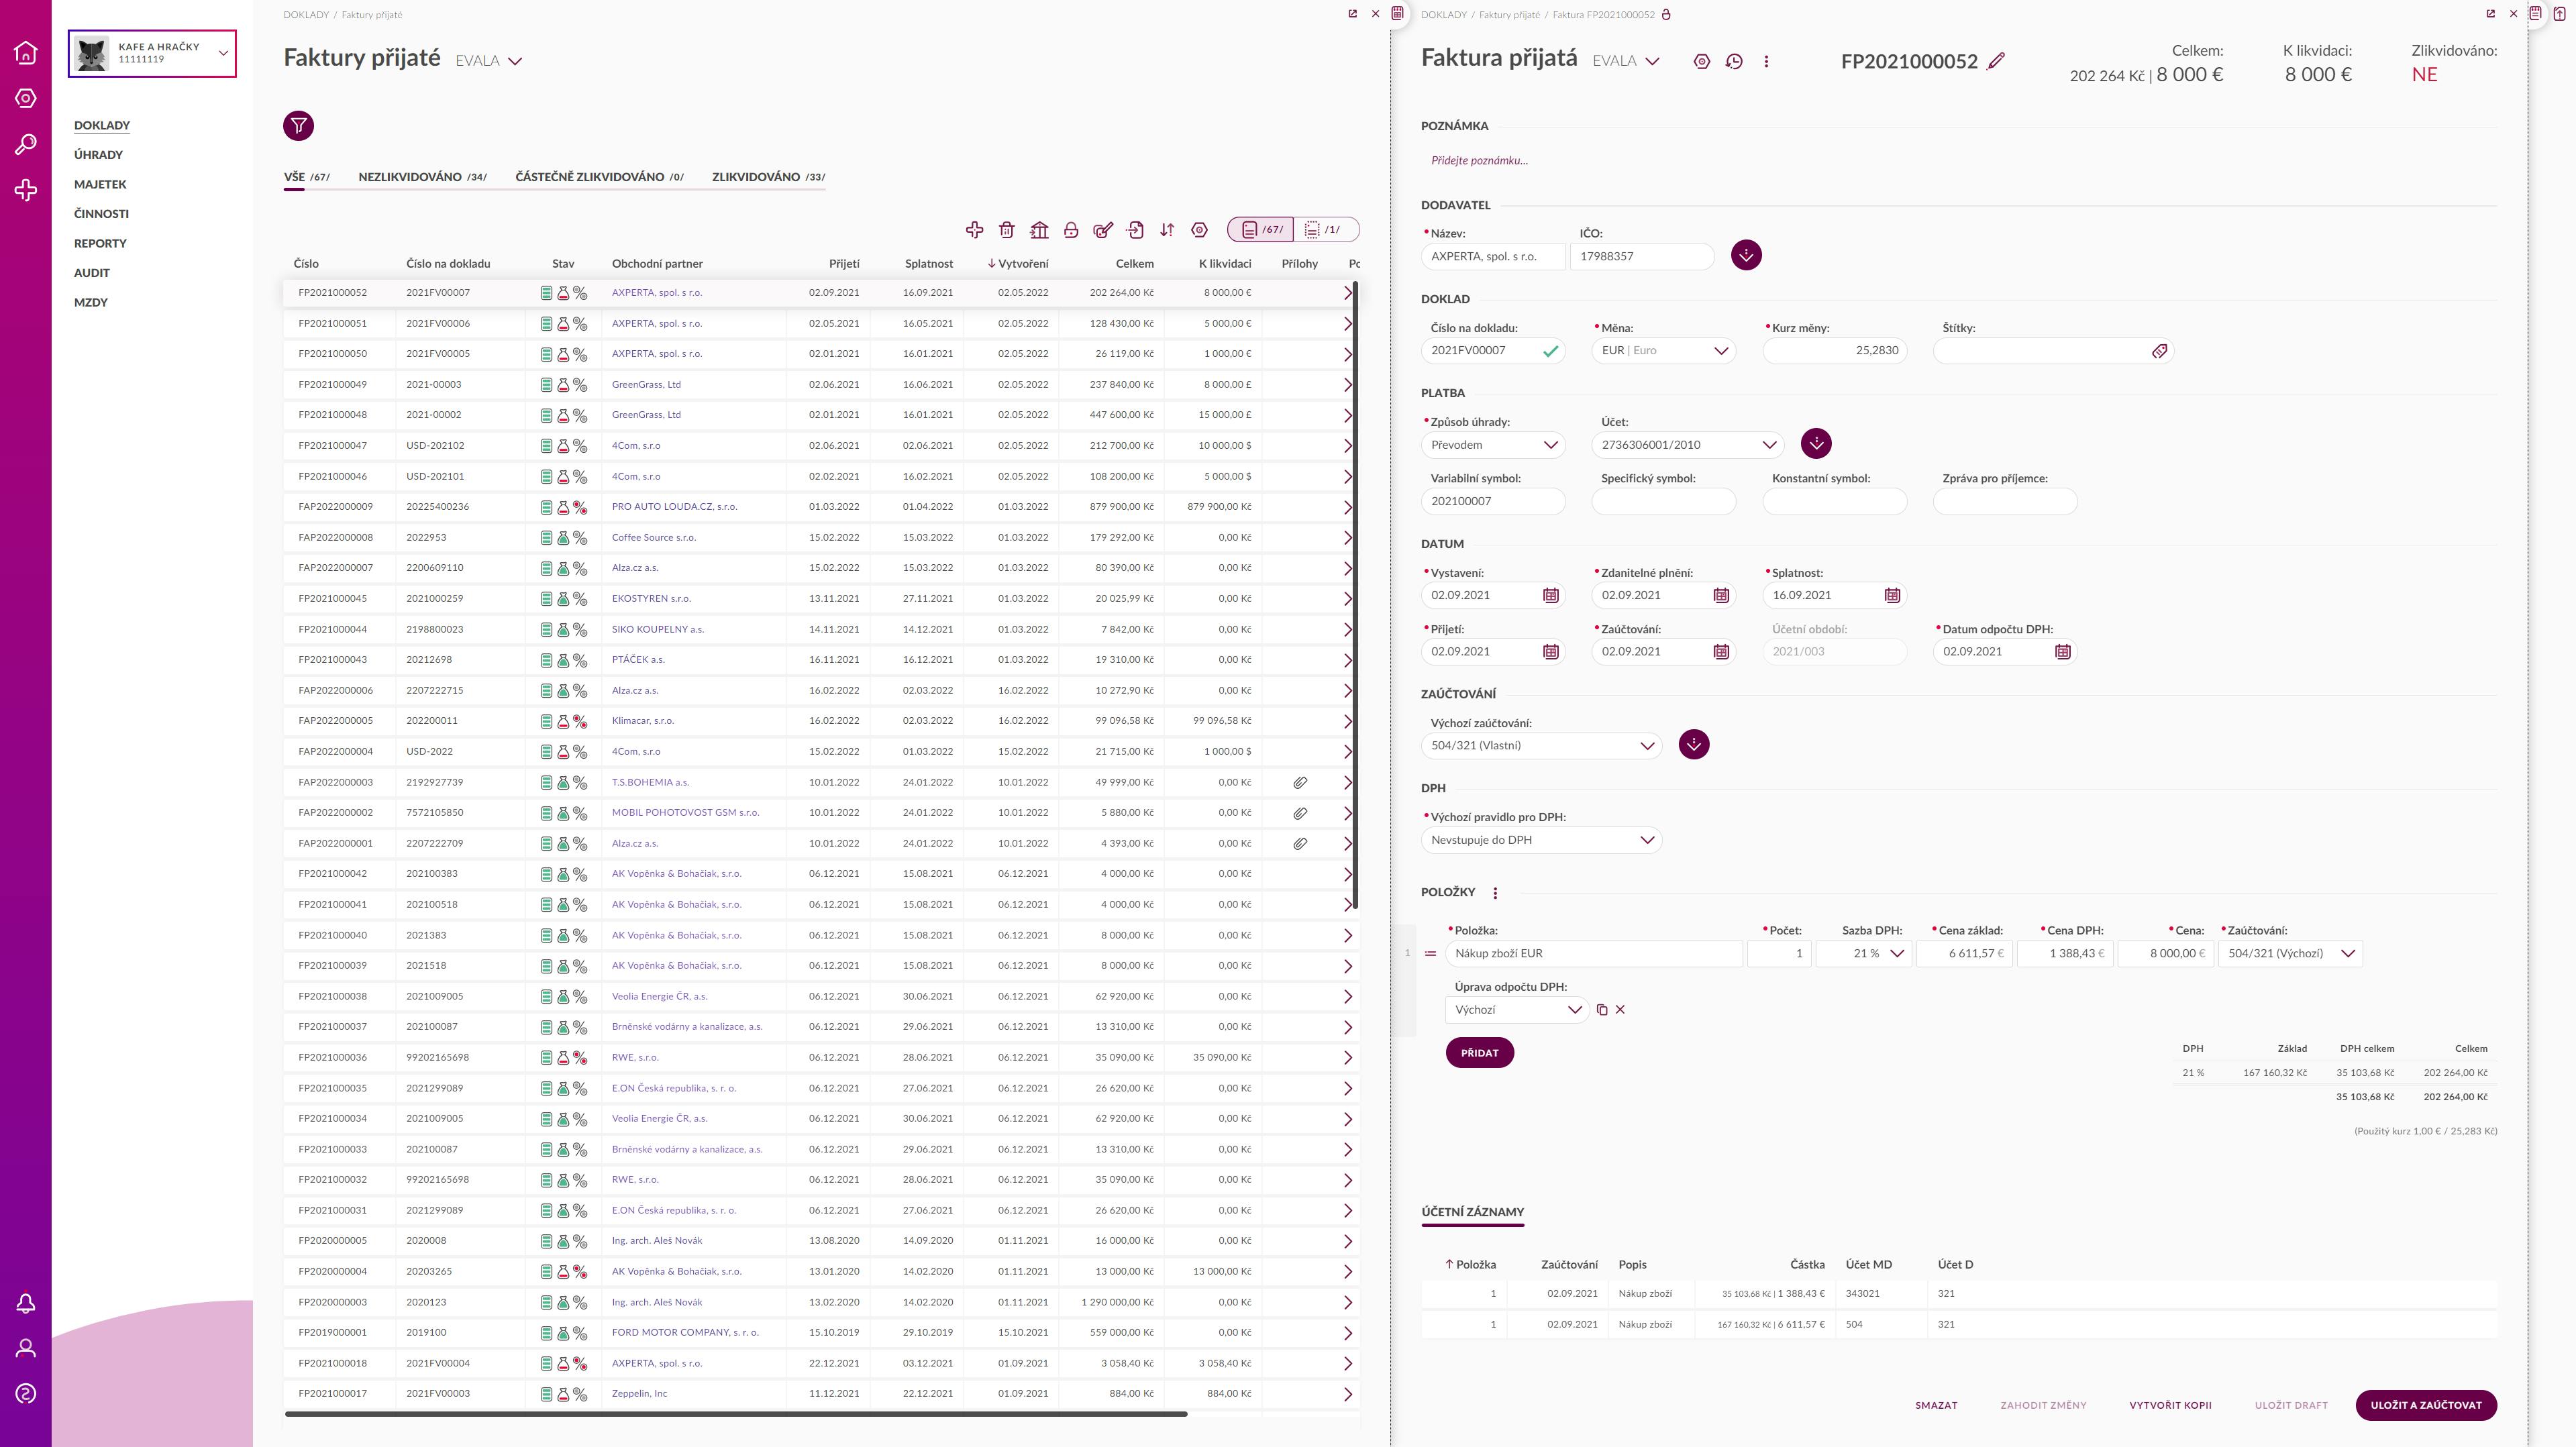The image size is (2576, 1447).
Task: Click the VYTVOŘIT KOPII button
Action: click(2170, 1405)
